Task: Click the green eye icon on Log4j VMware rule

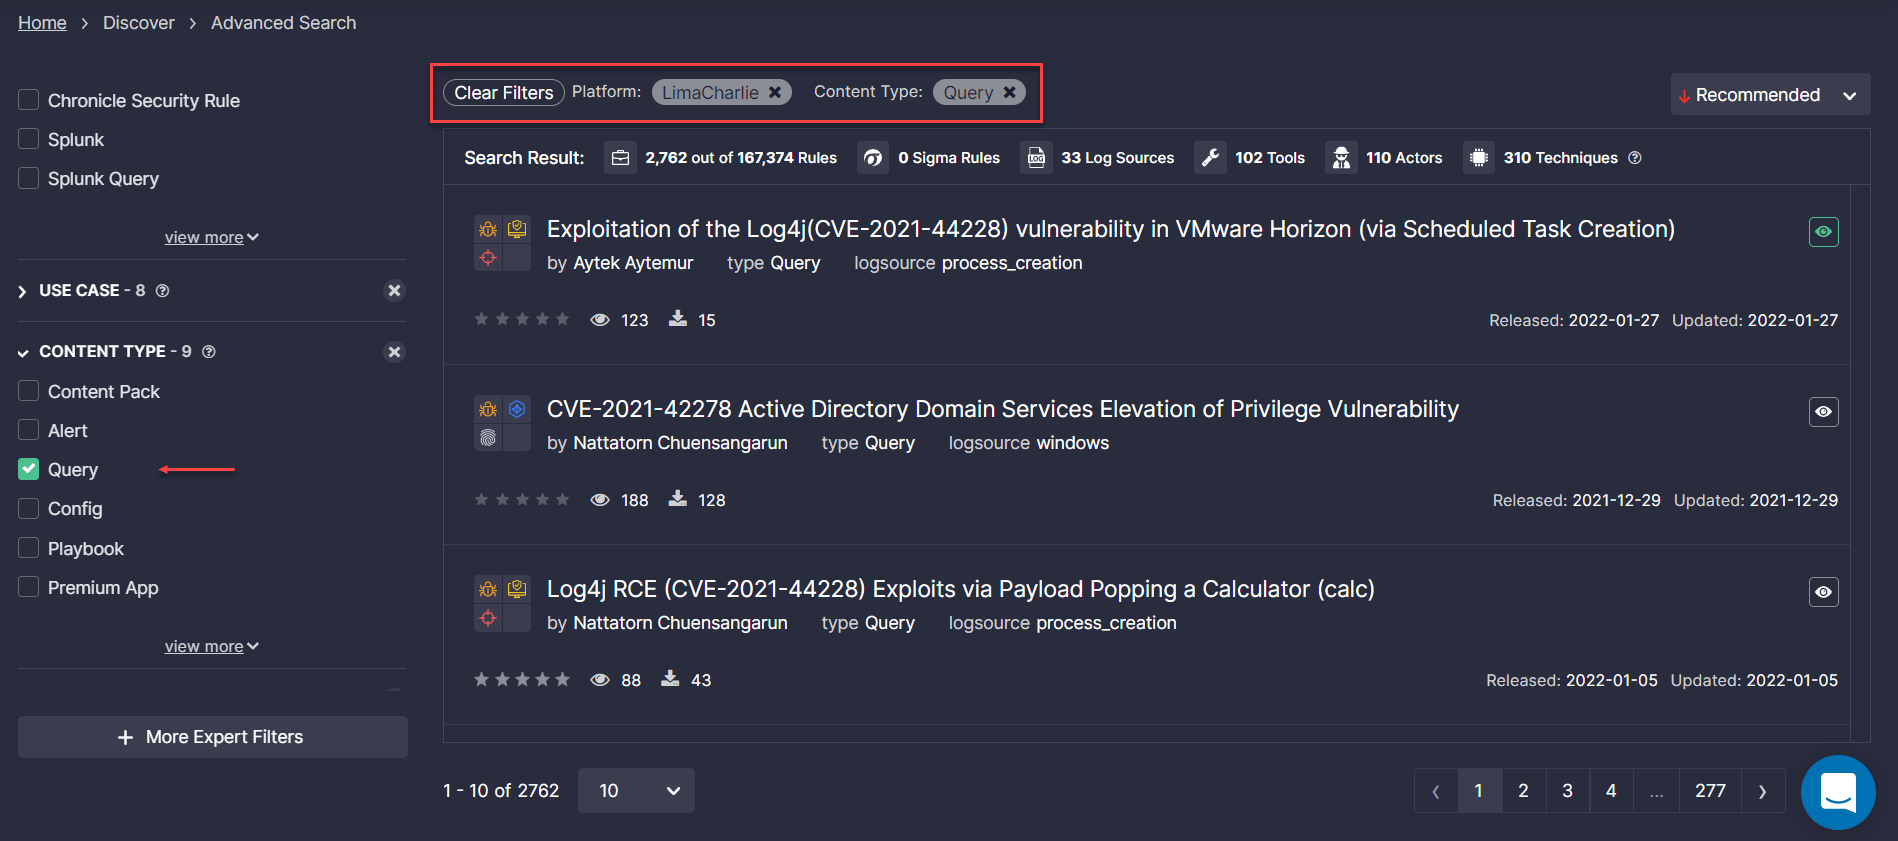Action: tap(1823, 232)
